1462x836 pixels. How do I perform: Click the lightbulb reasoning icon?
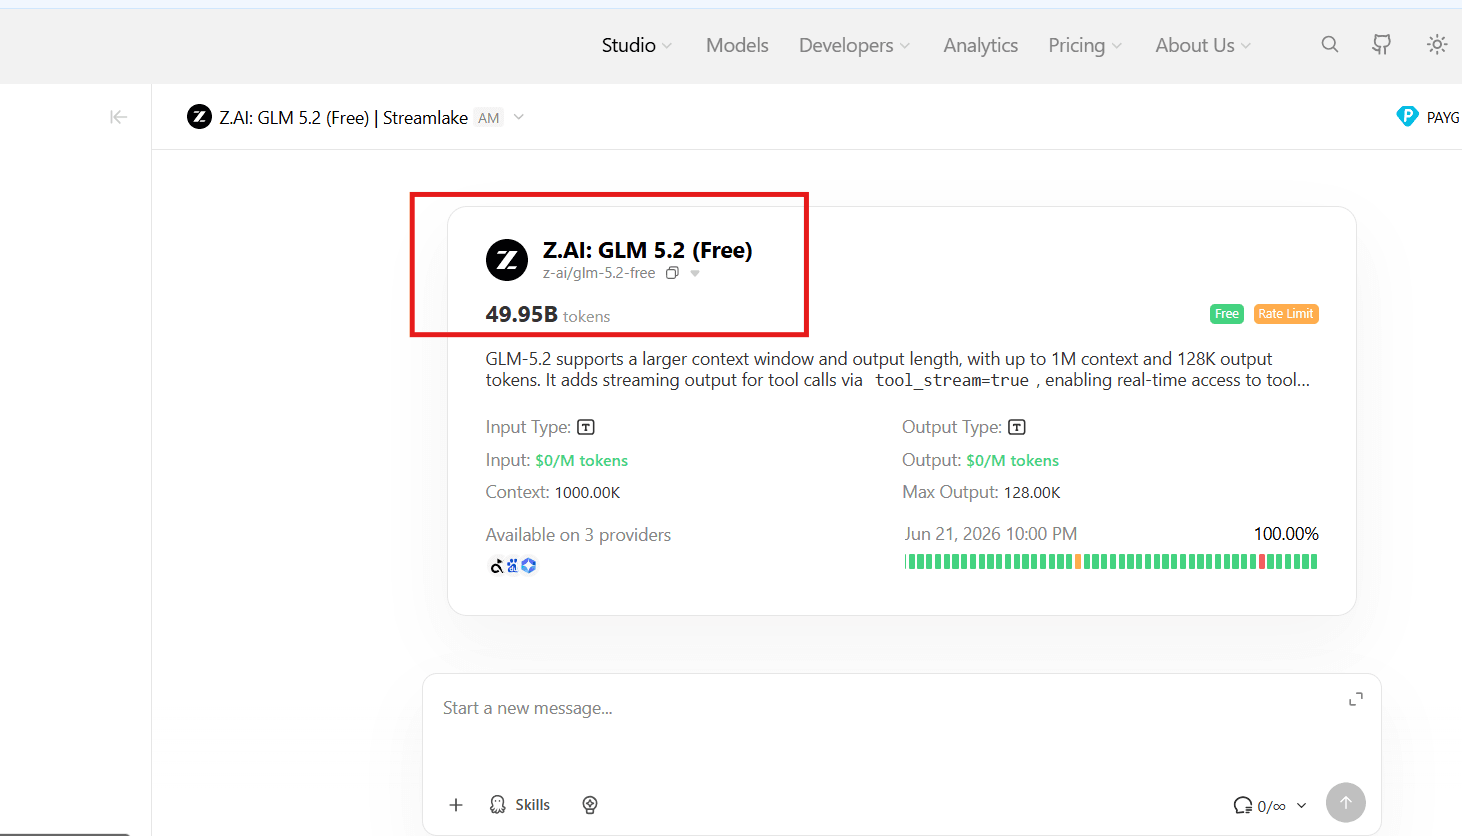click(x=590, y=805)
